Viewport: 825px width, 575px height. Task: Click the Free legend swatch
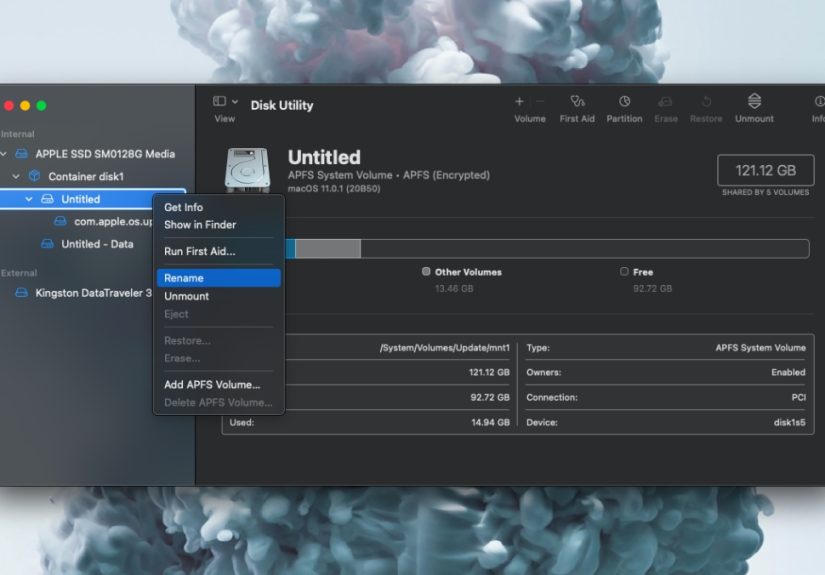pos(624,271)
